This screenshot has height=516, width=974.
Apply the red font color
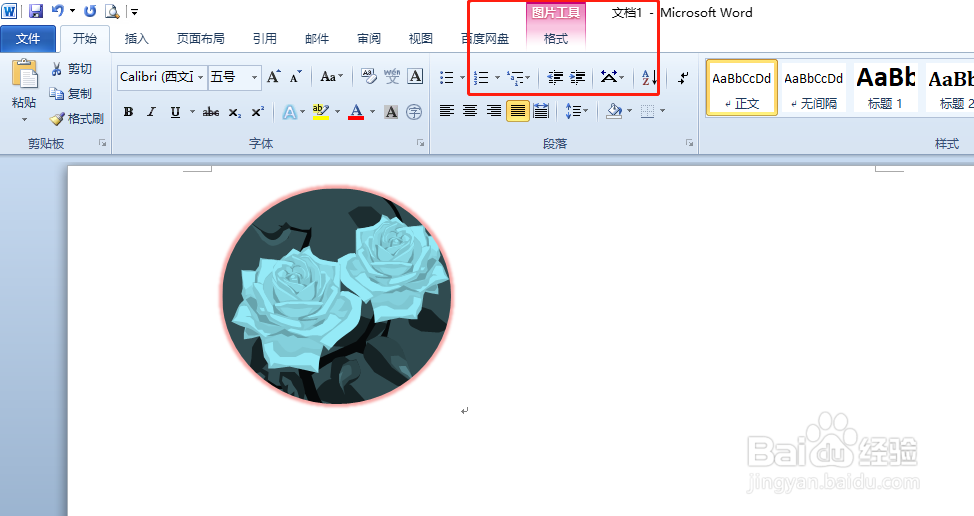356,112
